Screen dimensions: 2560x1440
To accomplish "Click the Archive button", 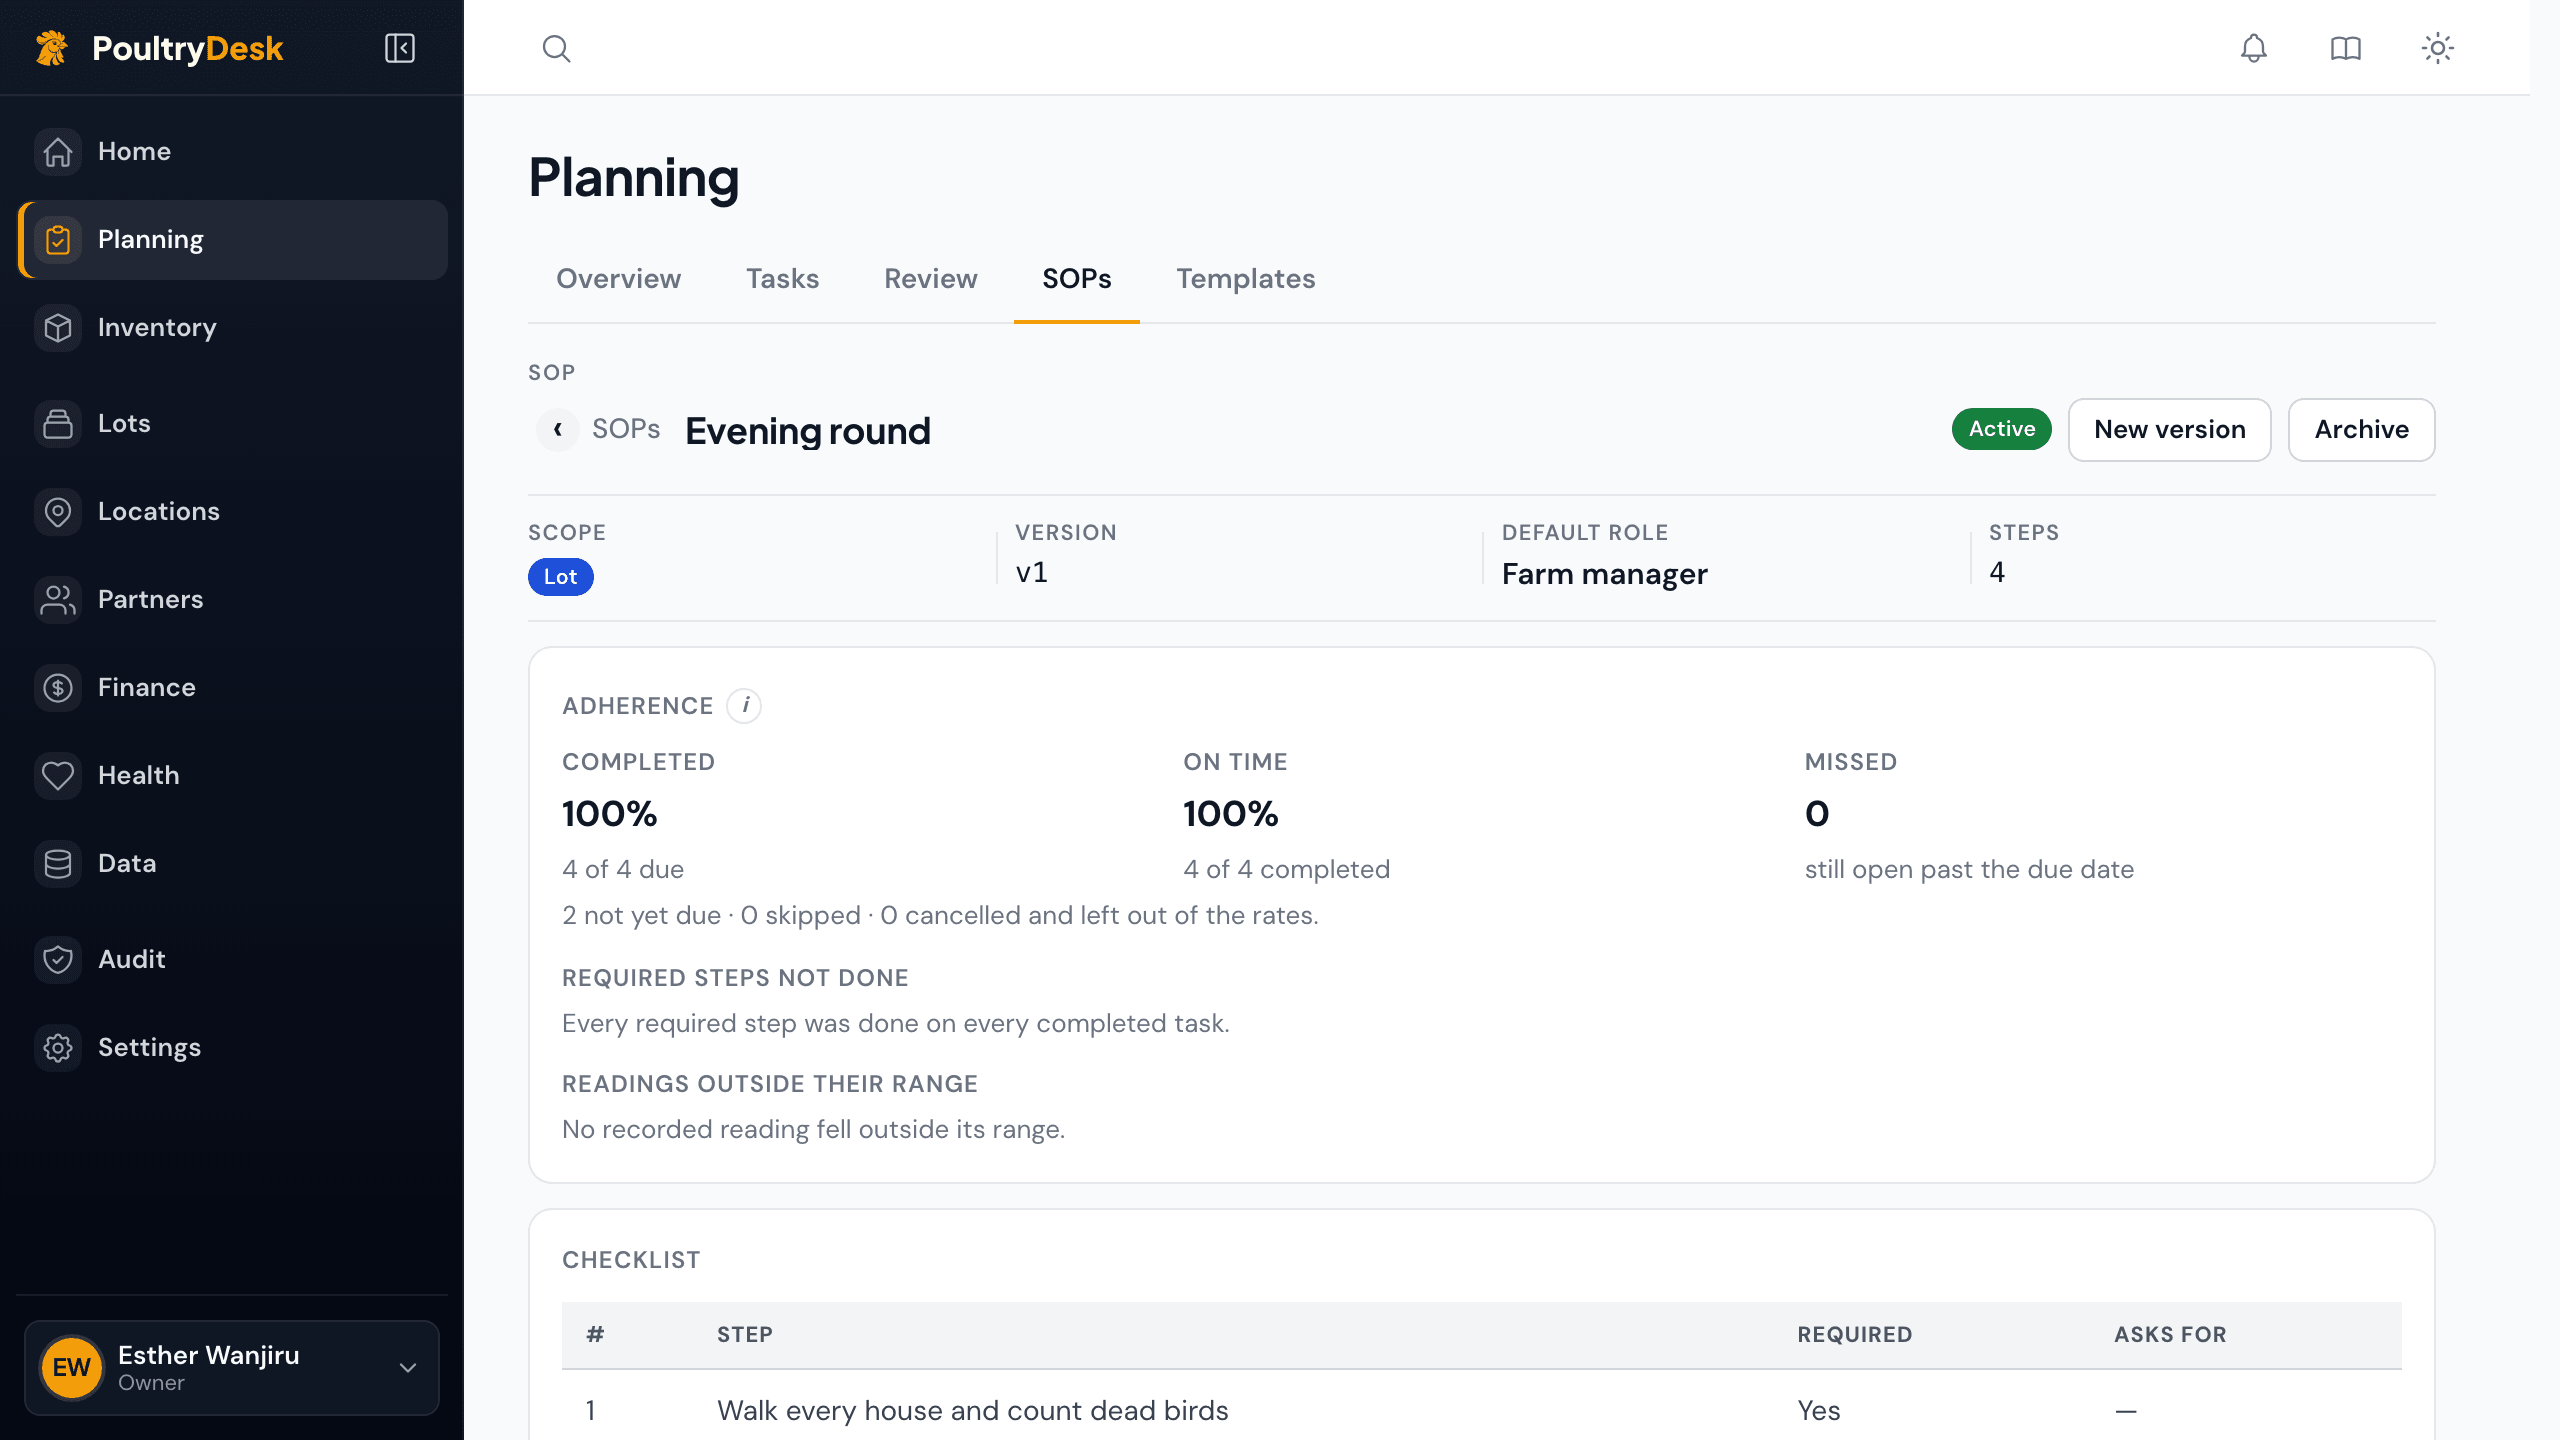I will [x=2361, y=430].
